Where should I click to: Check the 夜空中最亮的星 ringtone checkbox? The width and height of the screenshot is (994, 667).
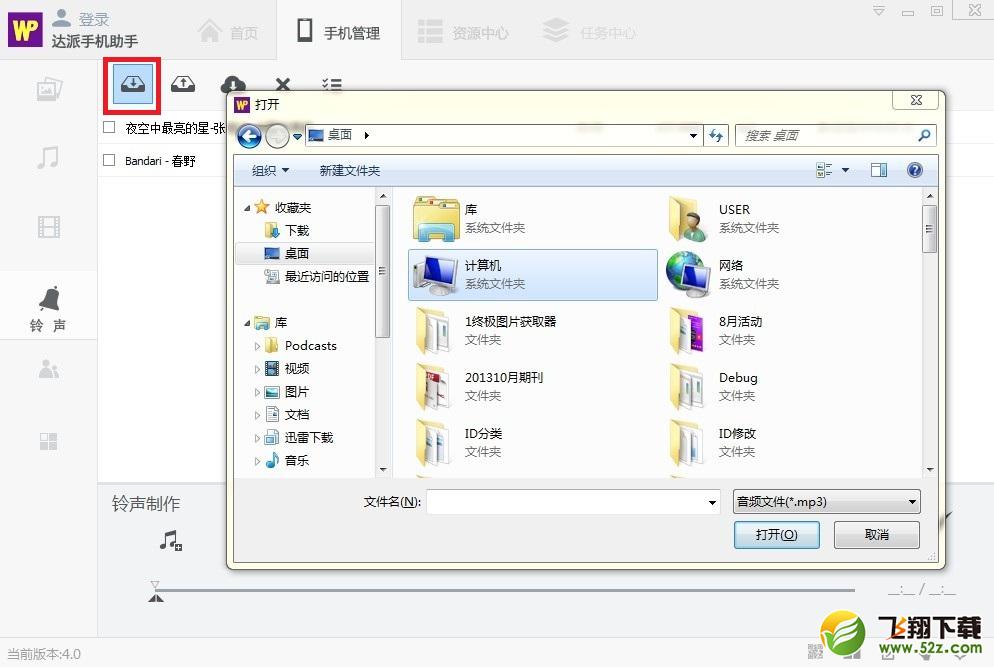click(x=109, y=127)
